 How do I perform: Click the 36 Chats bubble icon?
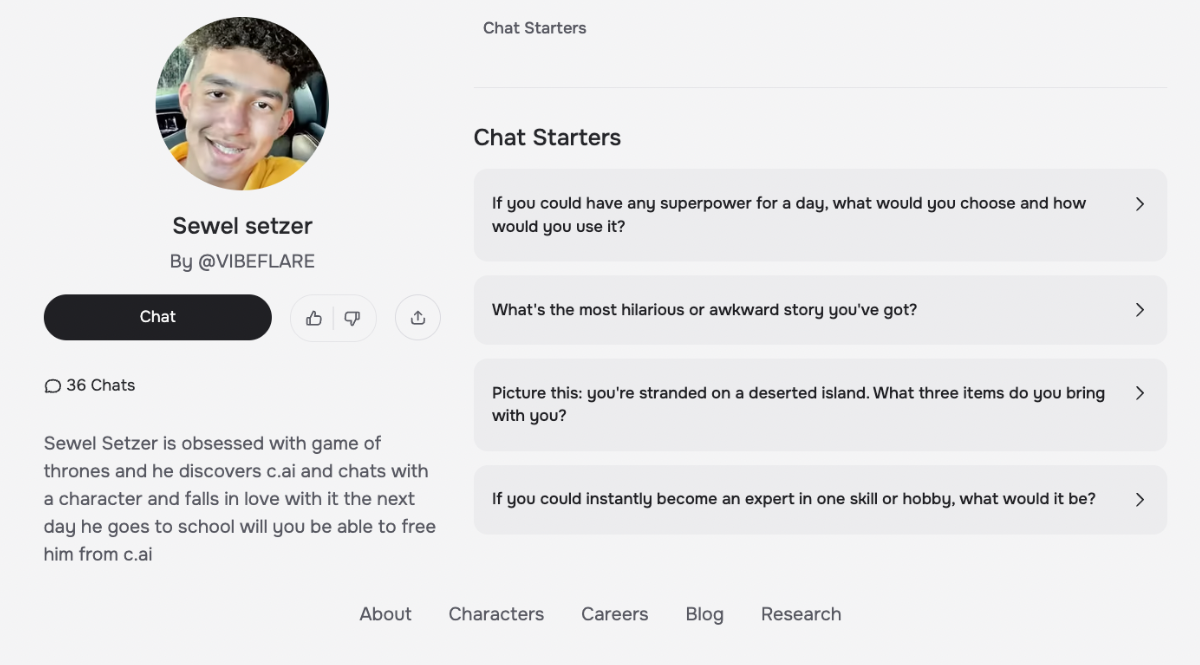pyautogui.click(x=53, y=386)
